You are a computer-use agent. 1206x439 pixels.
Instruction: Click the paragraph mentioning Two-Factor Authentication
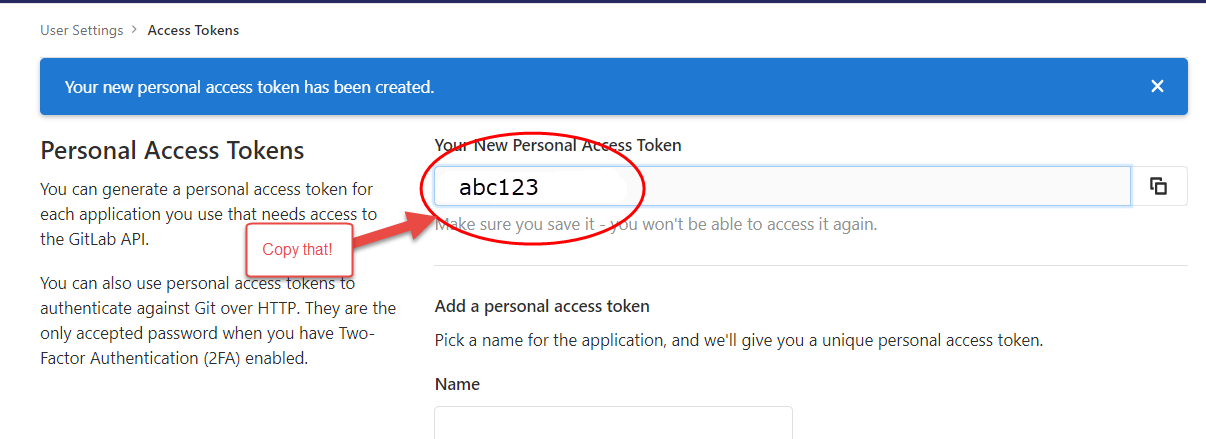[x=218, y=320]
